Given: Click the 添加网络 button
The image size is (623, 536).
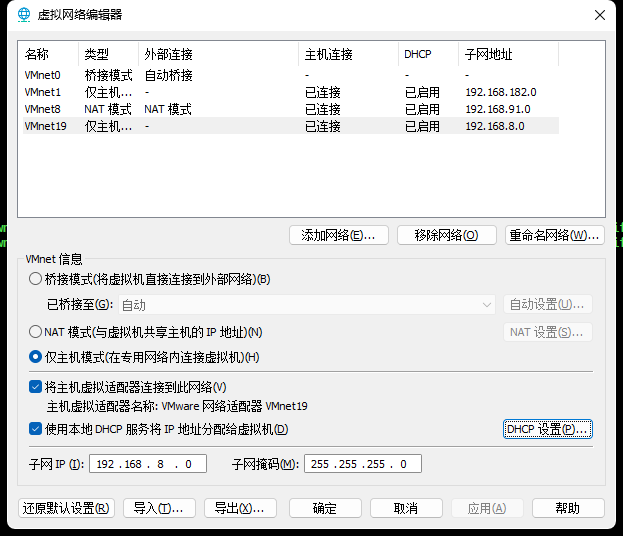Looking at the screenshot, I should pos(339,235).
